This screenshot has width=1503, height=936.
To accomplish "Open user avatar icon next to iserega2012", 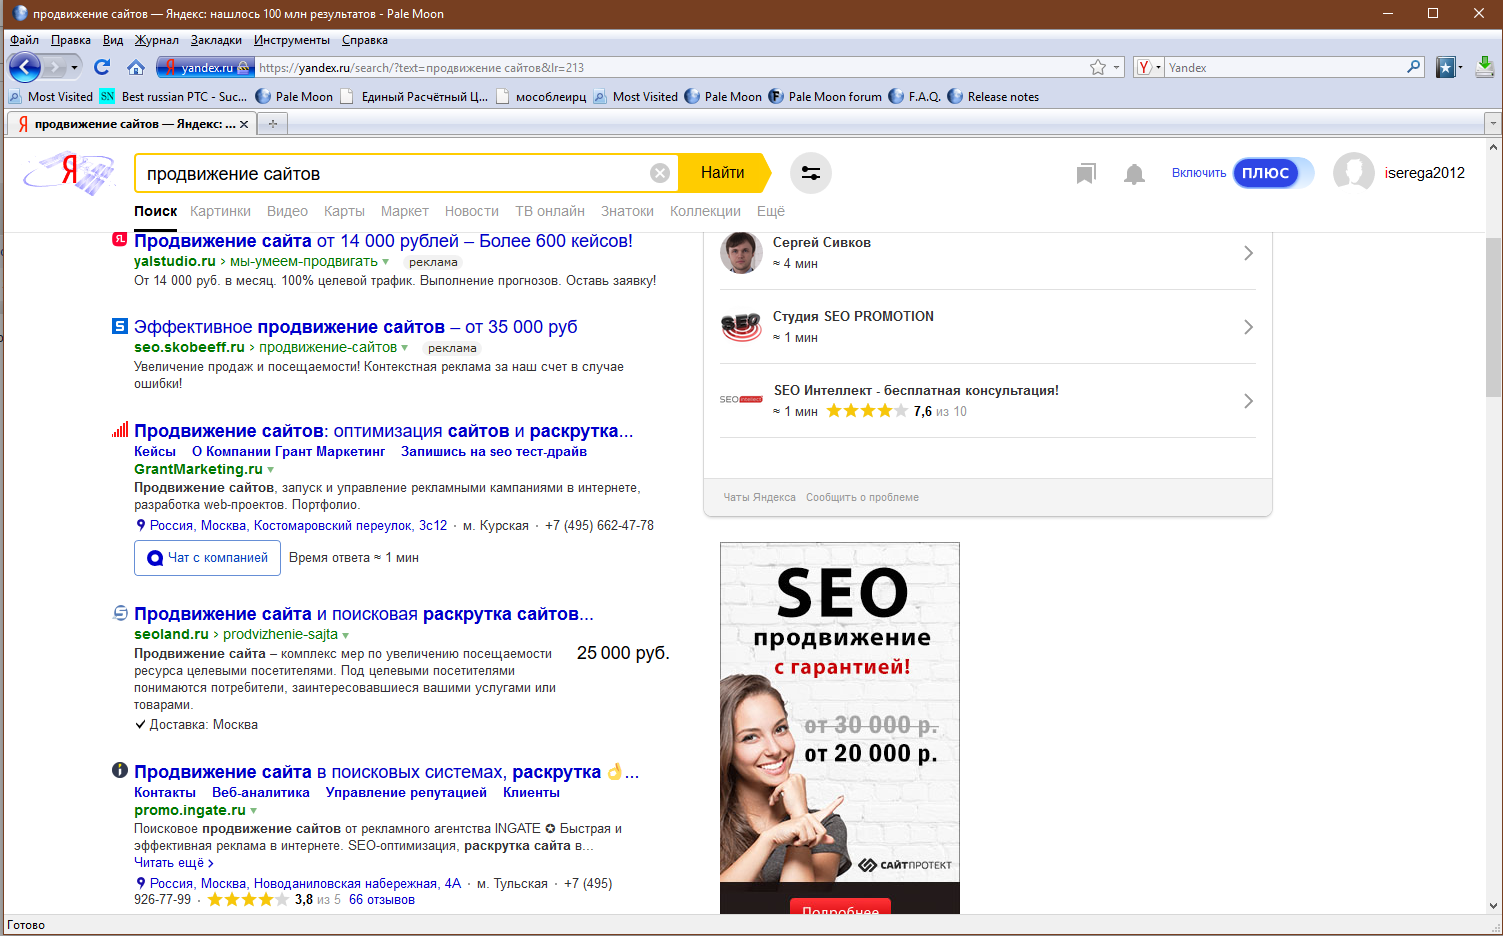I will coord(1353,173).
